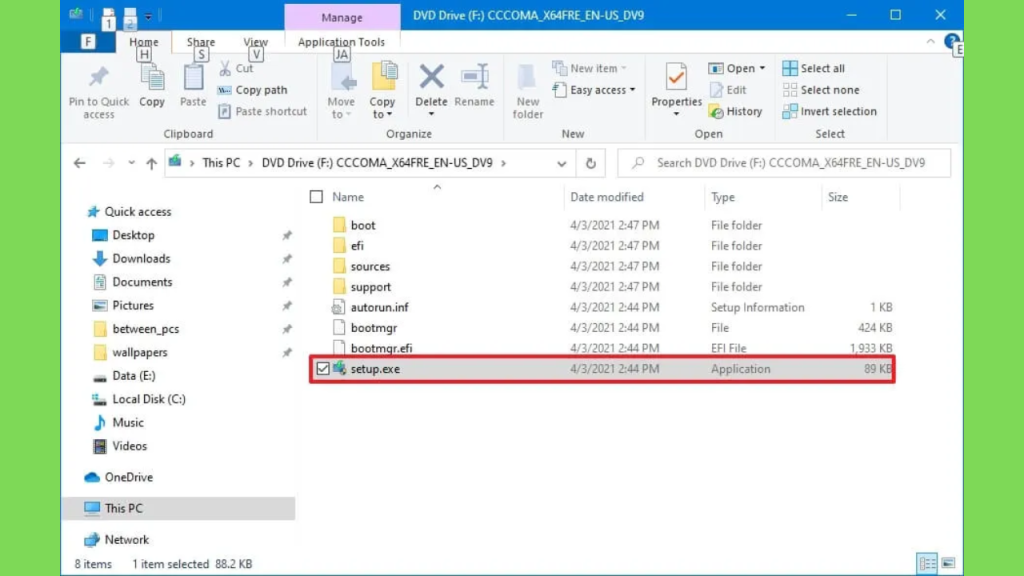The image size is (1024, 576).
Task: Sort by the Date modified column
Action: click(607, 197)
